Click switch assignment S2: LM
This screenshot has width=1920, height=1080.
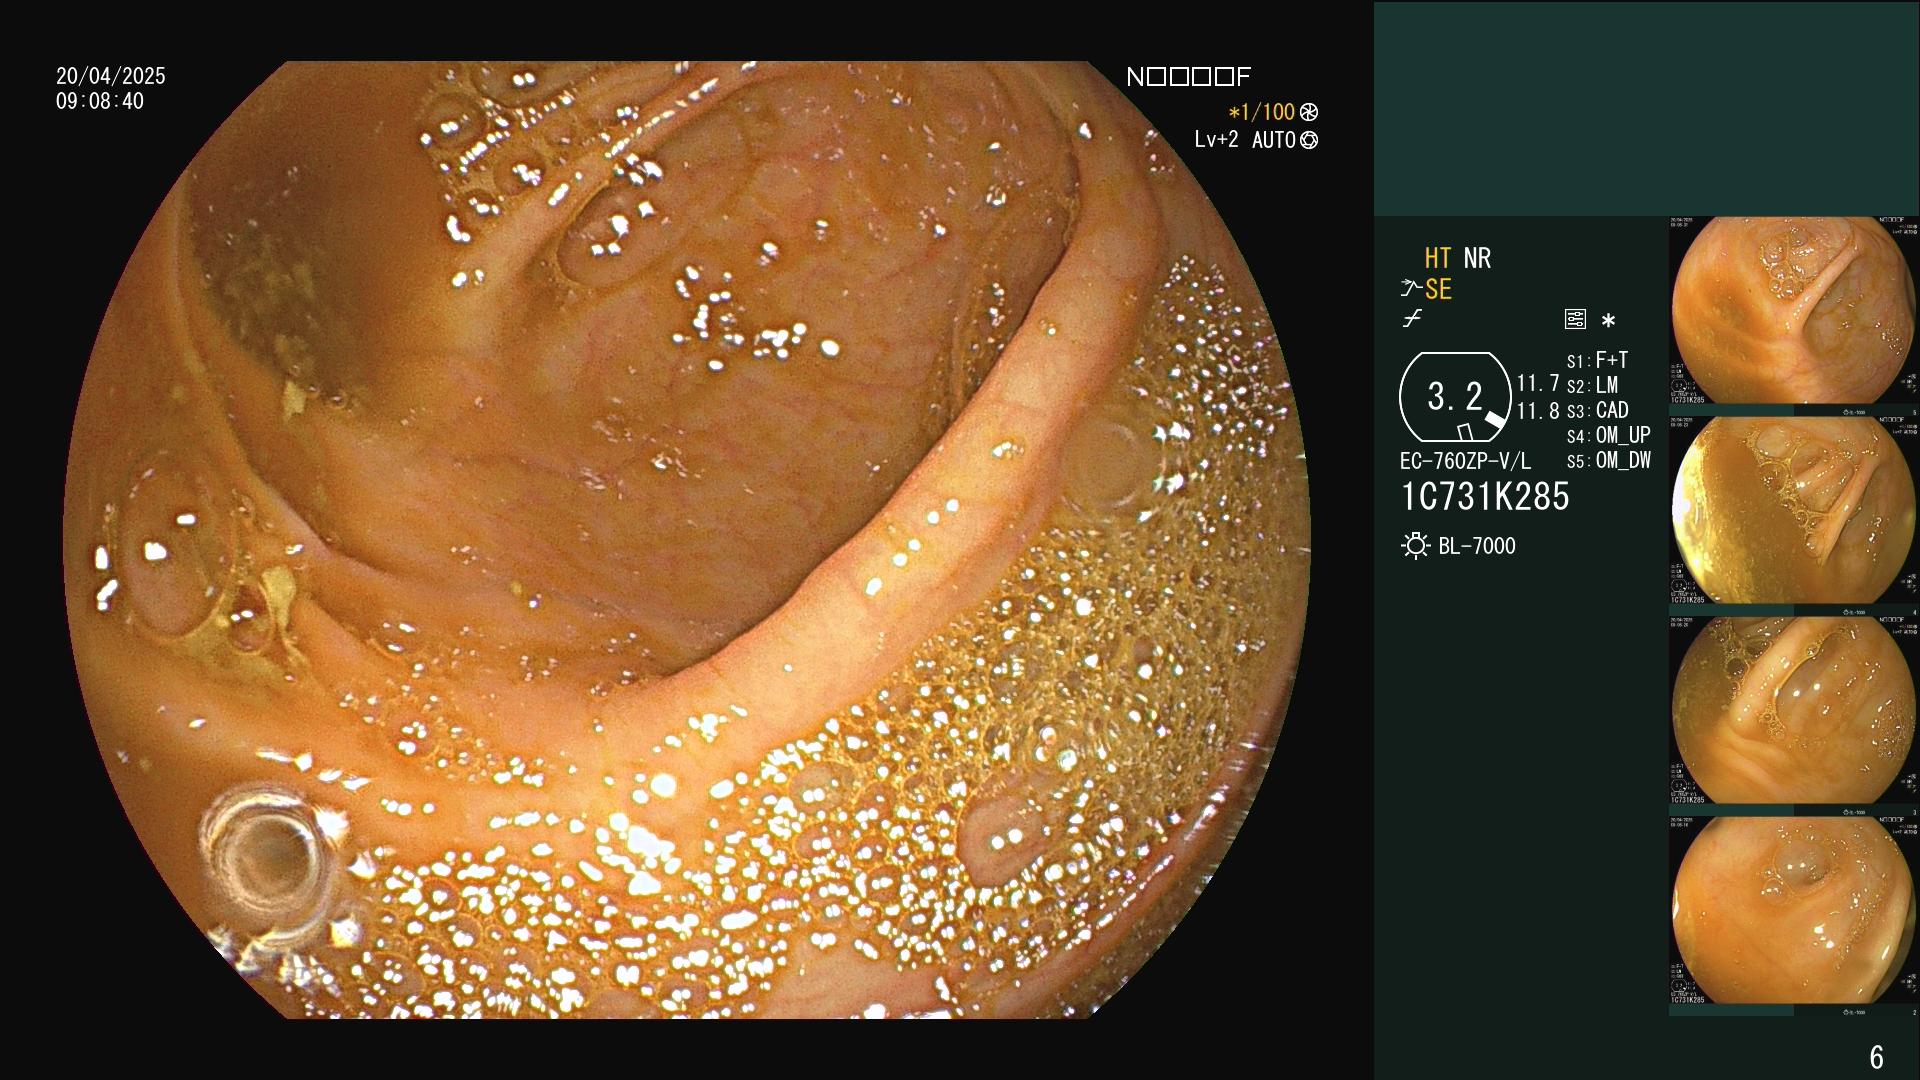(1592, 385)
